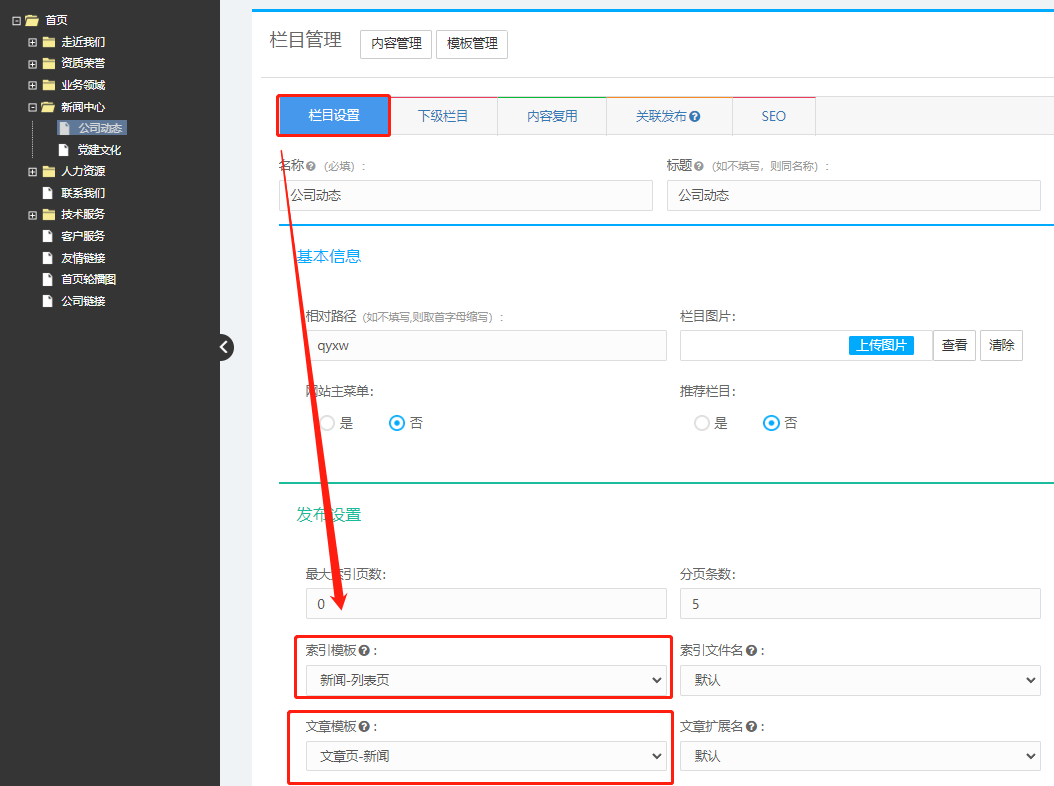The width and height of the screenshot is (1054, 786).
Task: Click the 模板管理 button
Action: click(472, 44)
